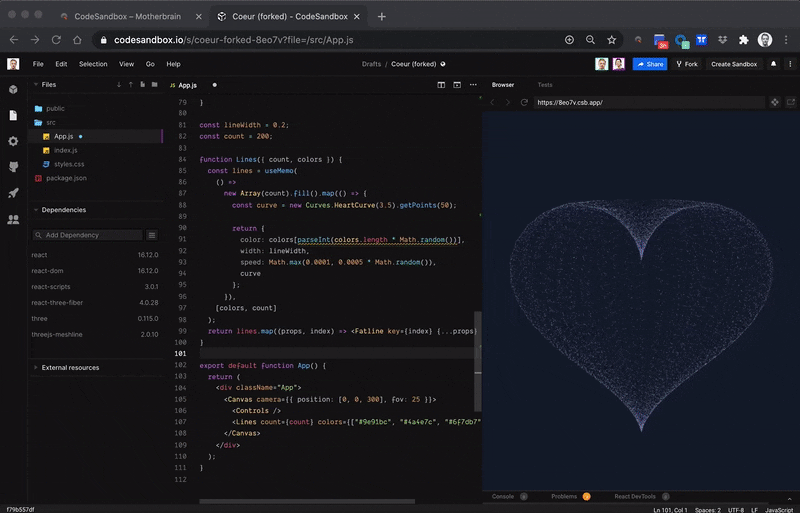Click the Create Sandbox button
The height and width of the screenshot is (513, 800).
[733, 64]
